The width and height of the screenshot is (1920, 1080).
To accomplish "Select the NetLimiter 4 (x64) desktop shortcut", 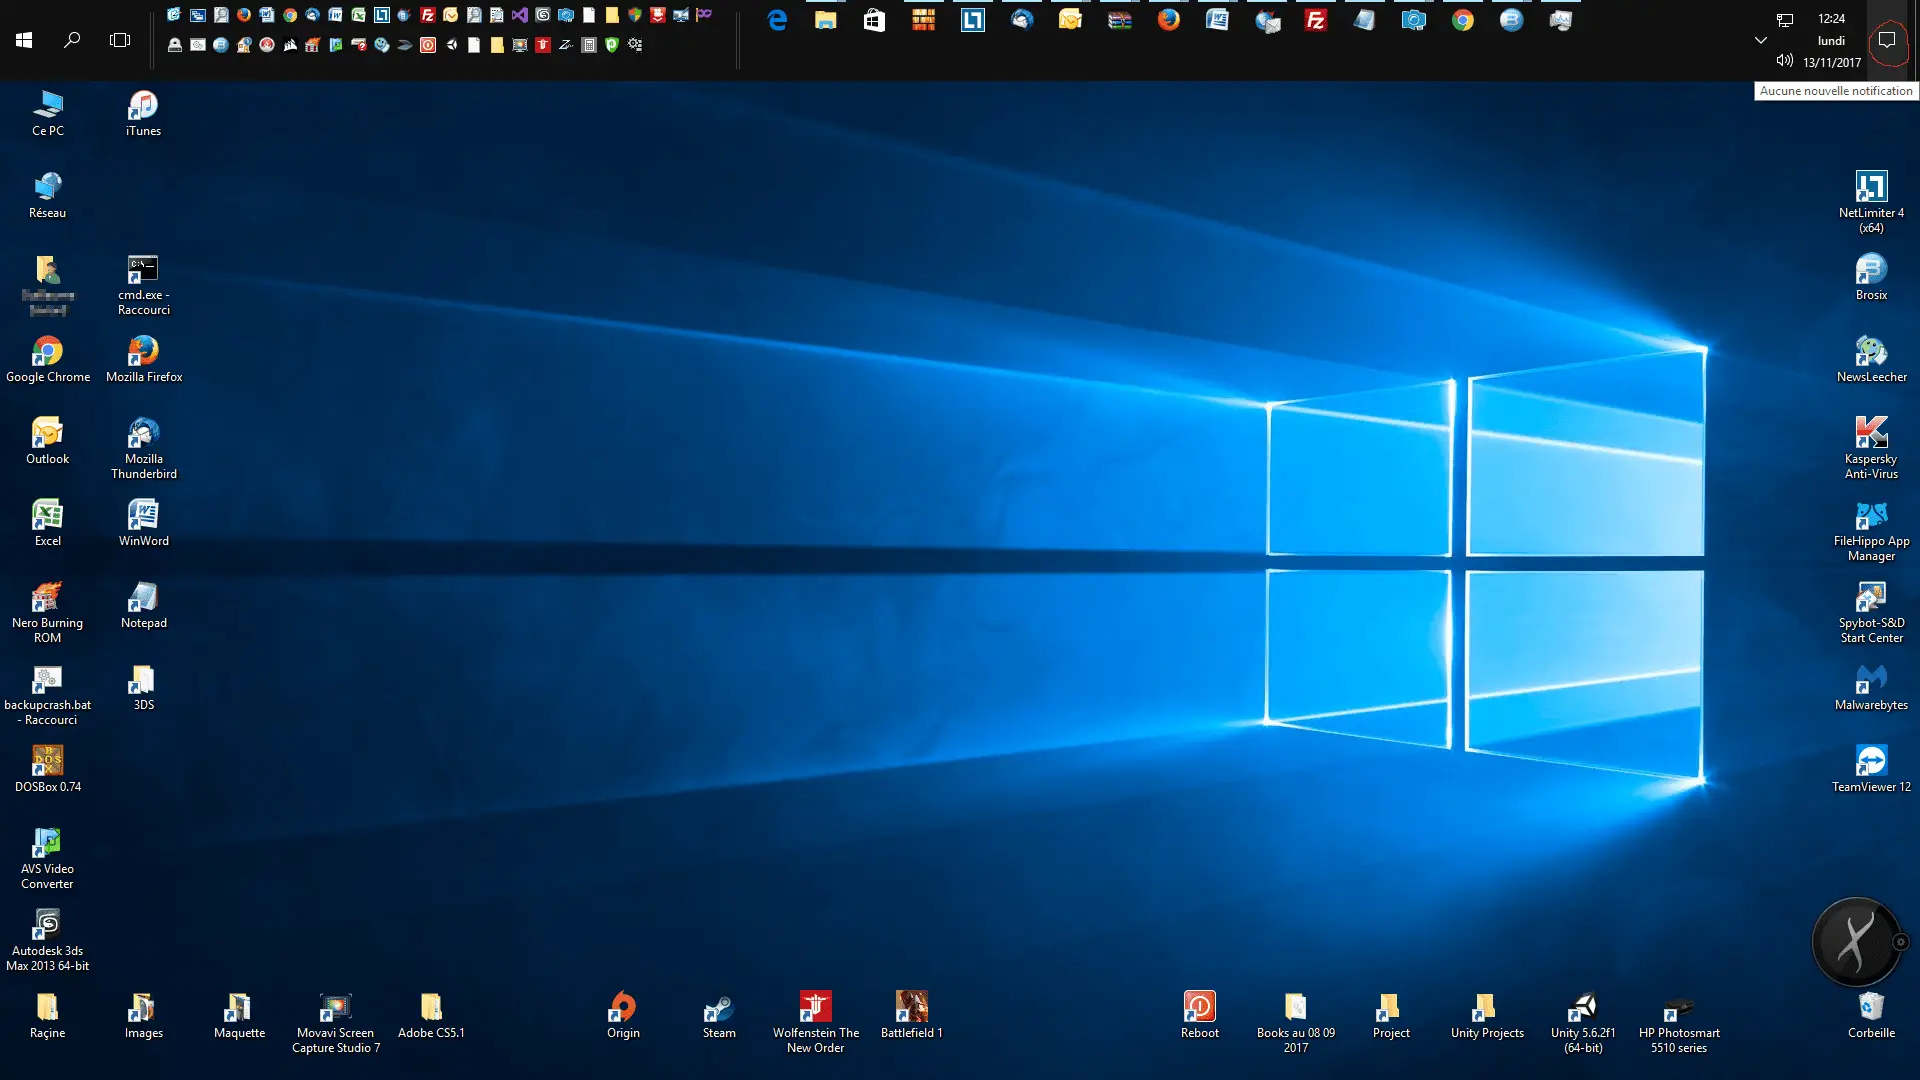I will click(1871, 203).
